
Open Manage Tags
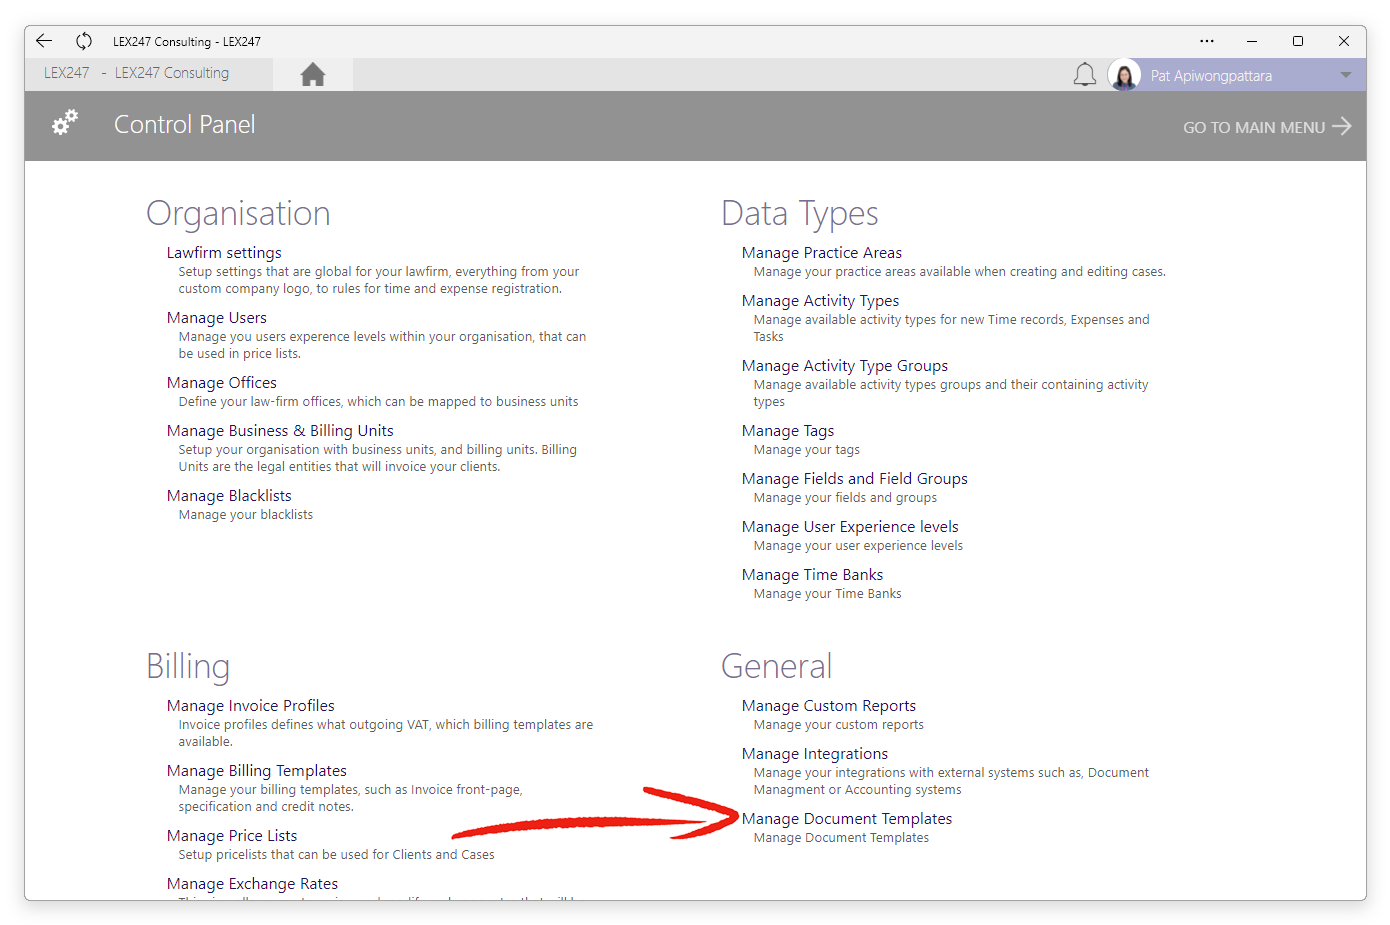coord(788,431)
